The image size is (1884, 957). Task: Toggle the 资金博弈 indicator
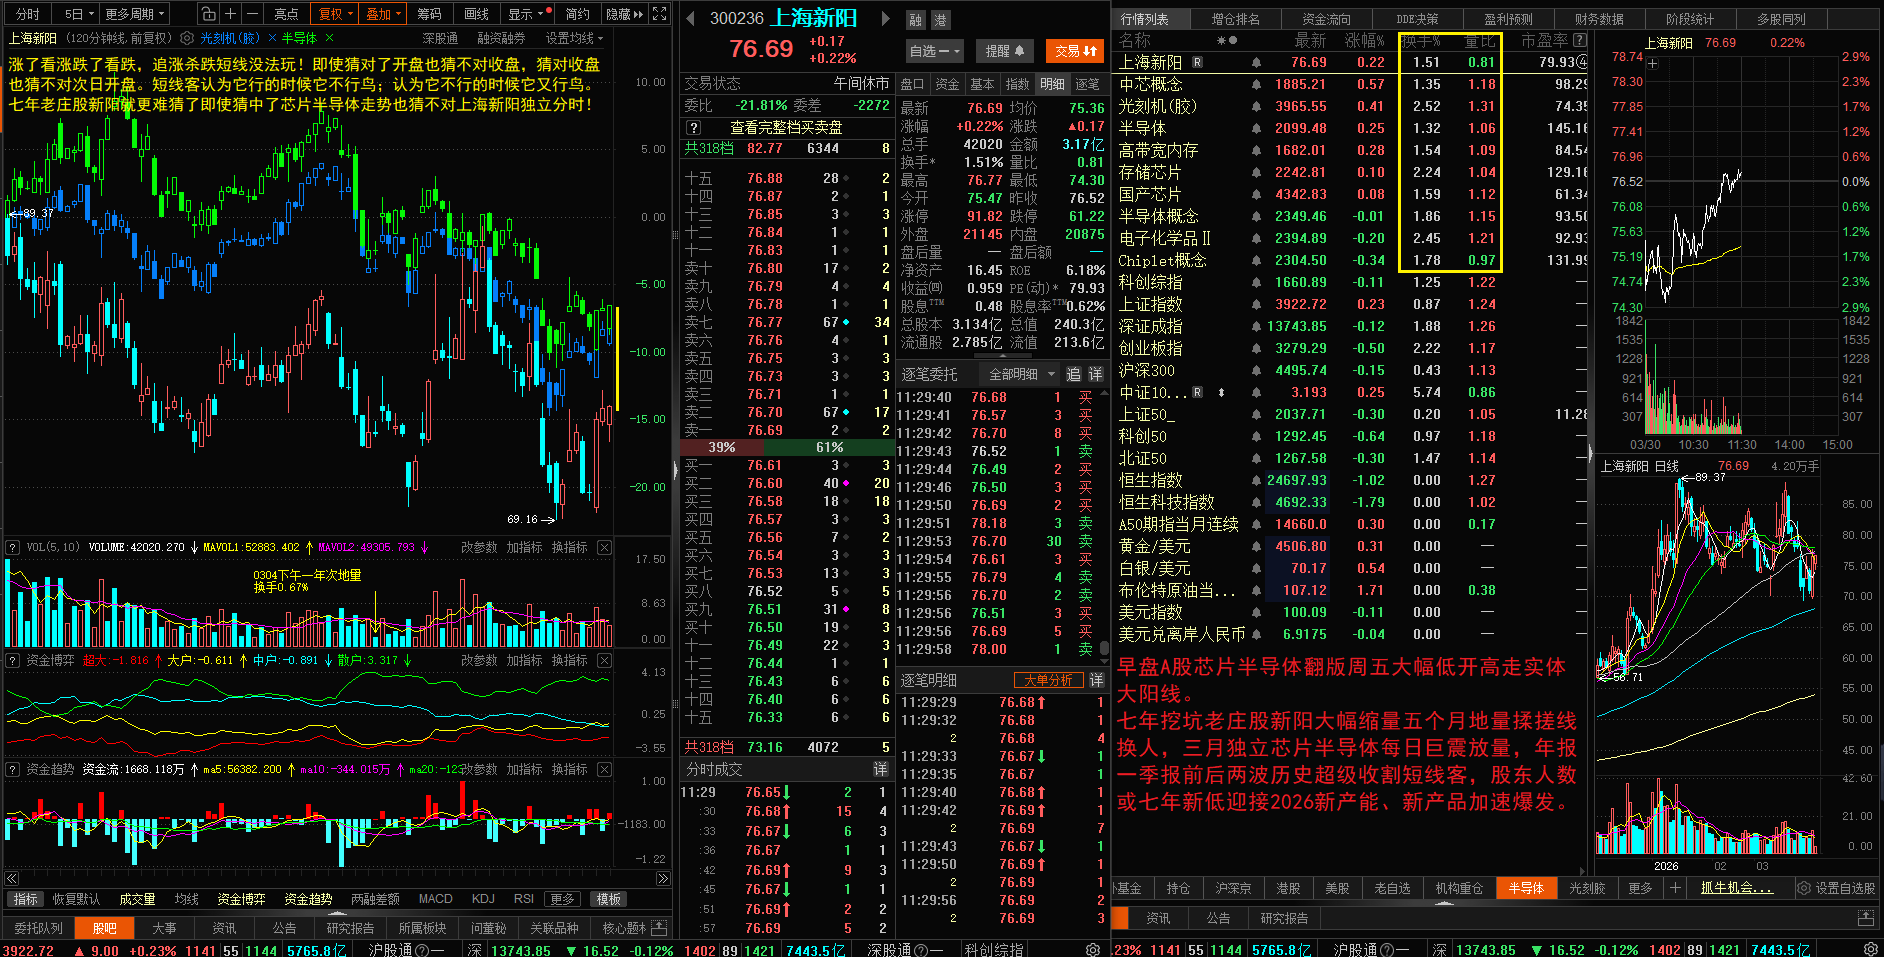tap(241, 899)
